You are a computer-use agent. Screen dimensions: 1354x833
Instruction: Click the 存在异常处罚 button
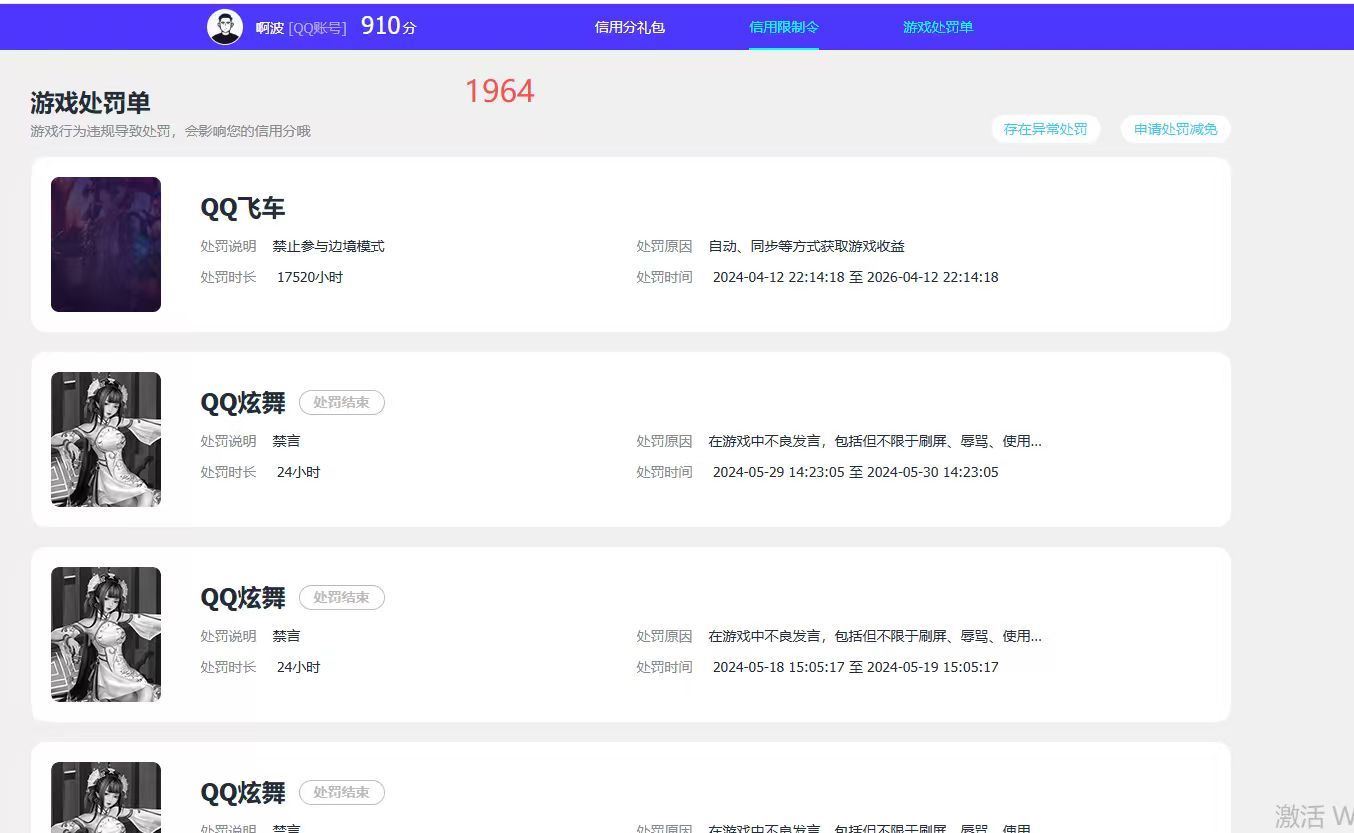[1045, 129]
